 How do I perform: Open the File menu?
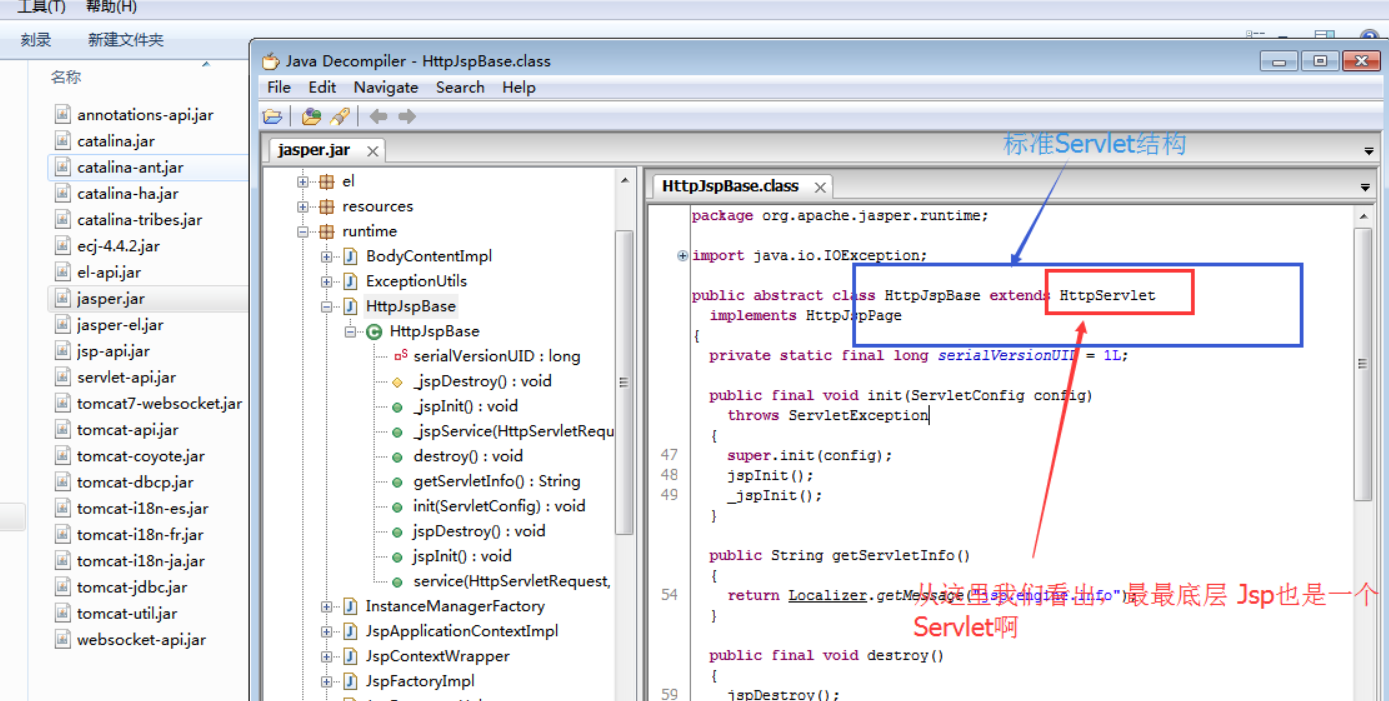[x=279, y=87]
